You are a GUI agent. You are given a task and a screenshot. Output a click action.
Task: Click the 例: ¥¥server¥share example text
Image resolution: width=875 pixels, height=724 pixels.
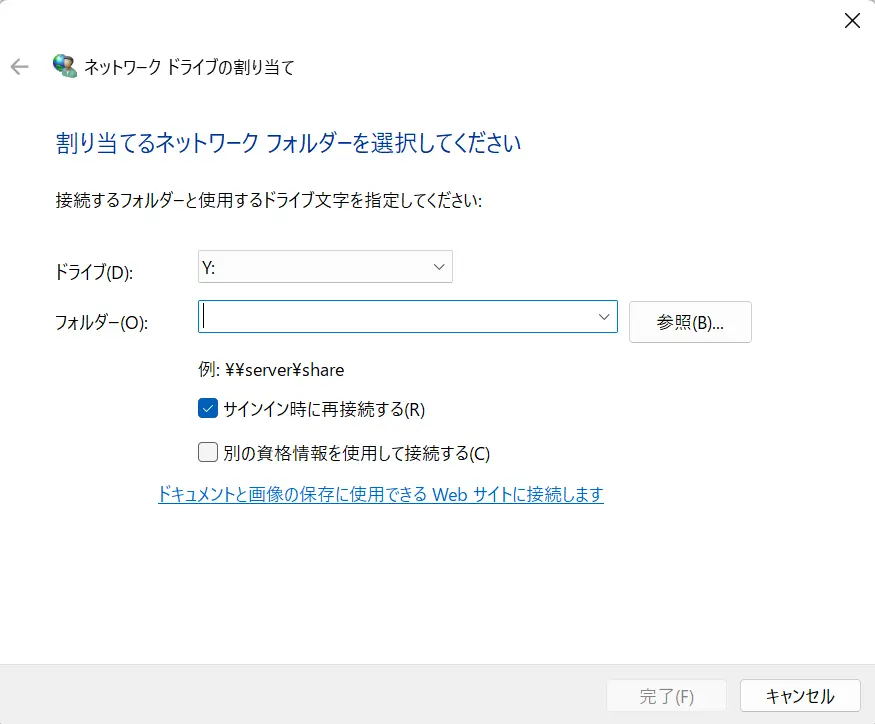pyautogui.click(x=271, y=370)
